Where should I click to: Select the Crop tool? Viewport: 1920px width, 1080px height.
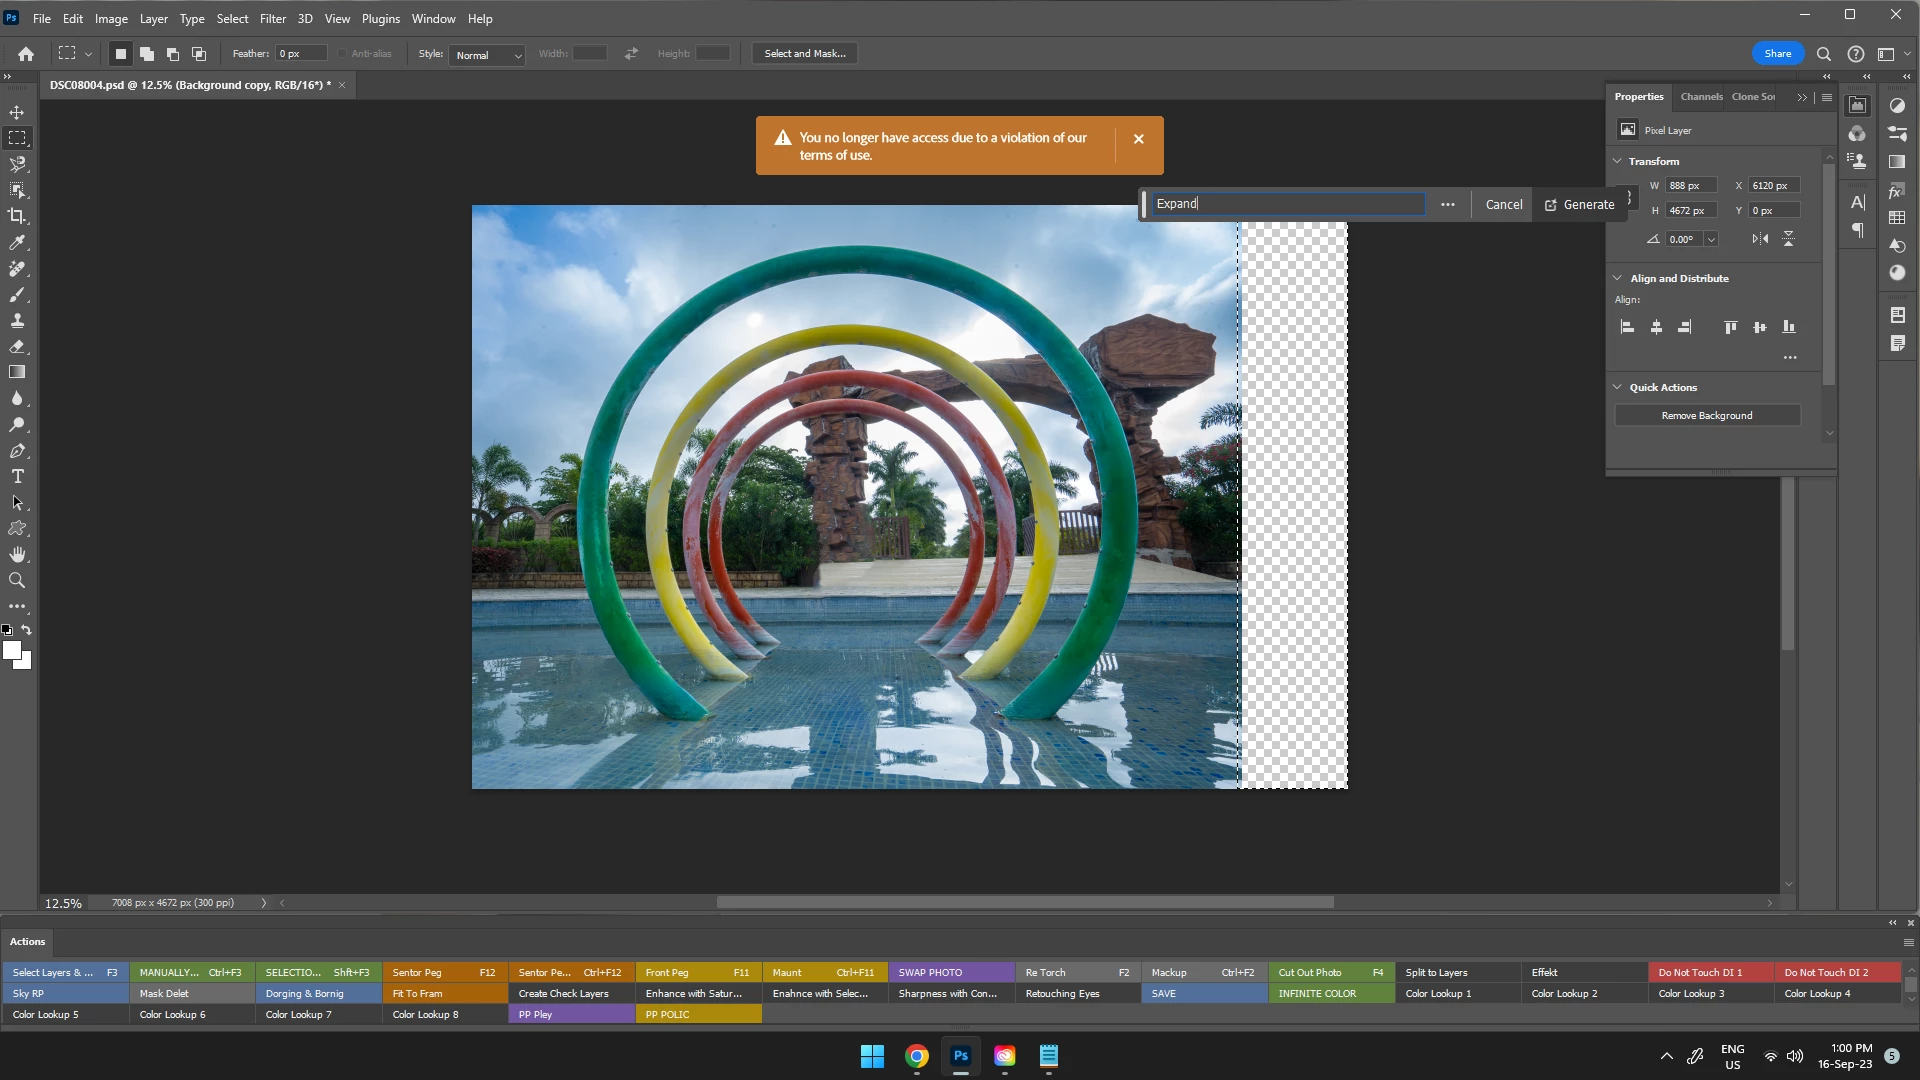[x=17, y=216]
